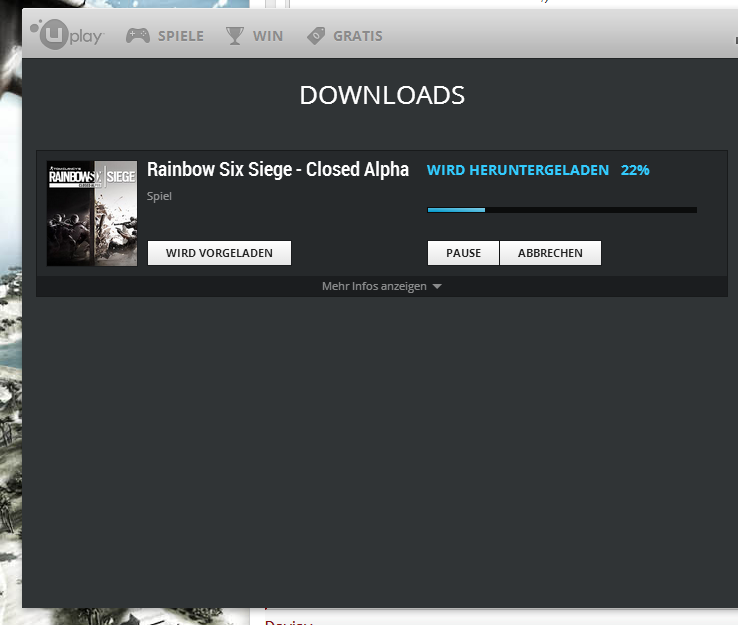Click the 22% progress value
Image resolution: width=738 pixels, height=625 pixels.
[x=635, y=170]
